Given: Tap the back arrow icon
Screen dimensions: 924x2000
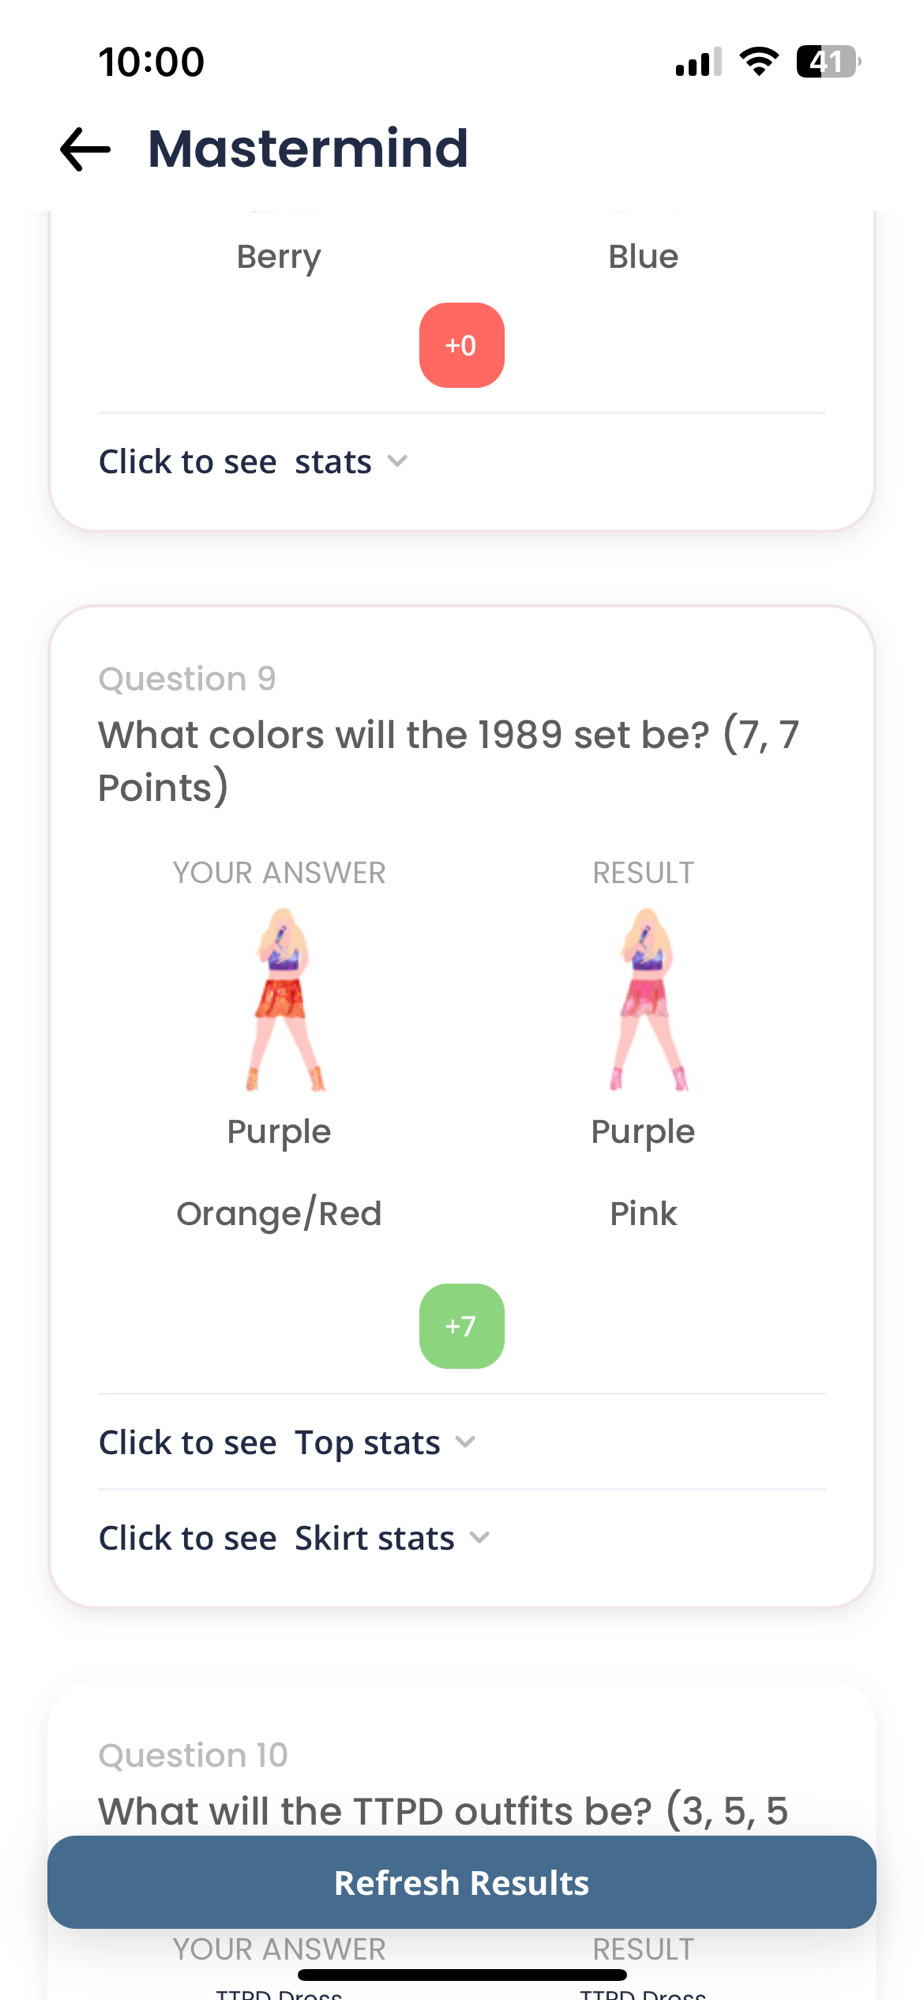Looking at the screenshot, I should 85,150.
